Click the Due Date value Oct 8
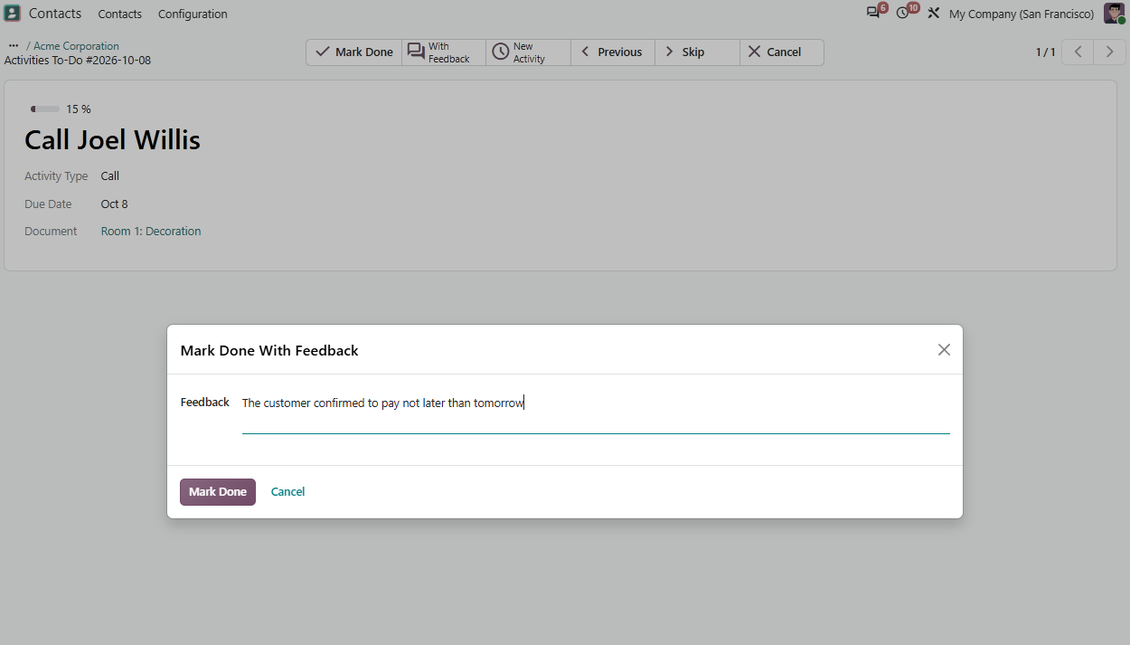The height and width of the screenshot is (645, 1130). 114,204
